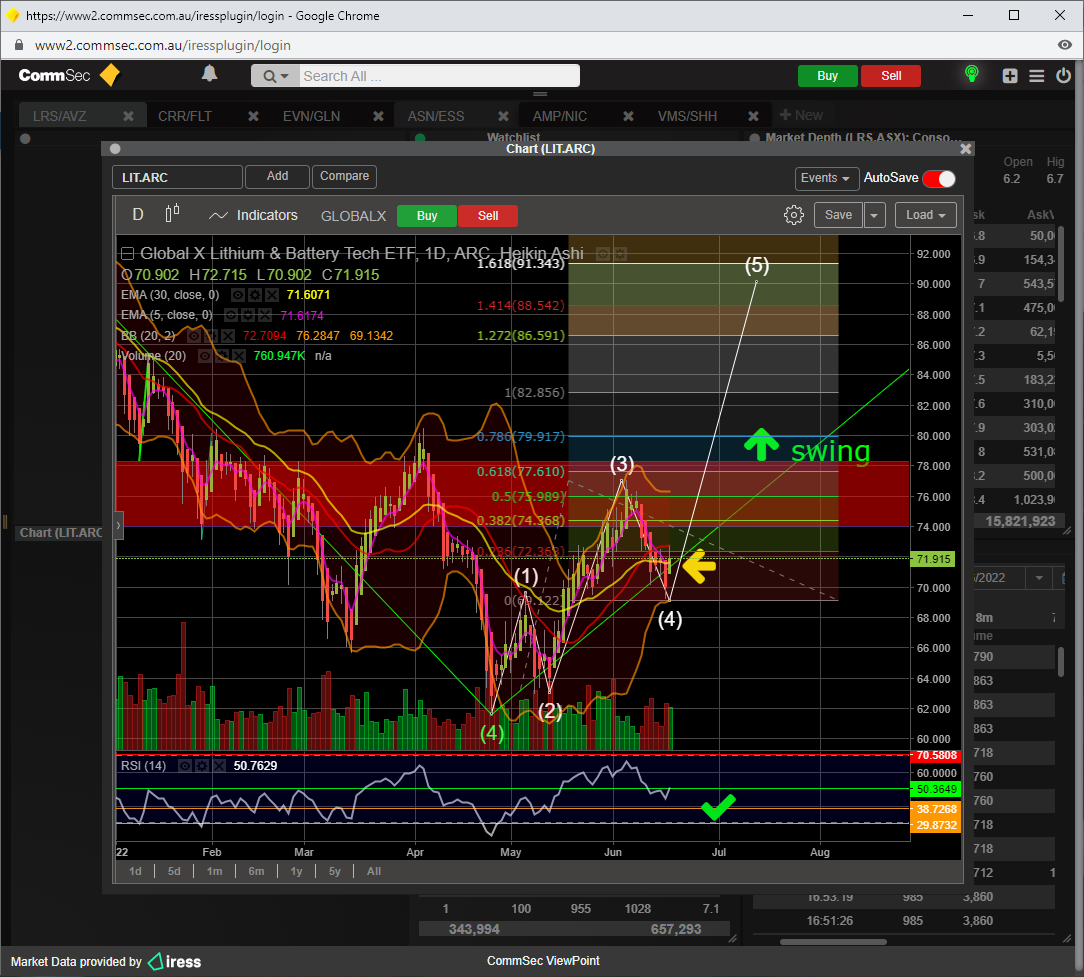Open EMA 30 indicator settings gear
The height and width of the screenshot is (977, 1084).
(255, 295)
